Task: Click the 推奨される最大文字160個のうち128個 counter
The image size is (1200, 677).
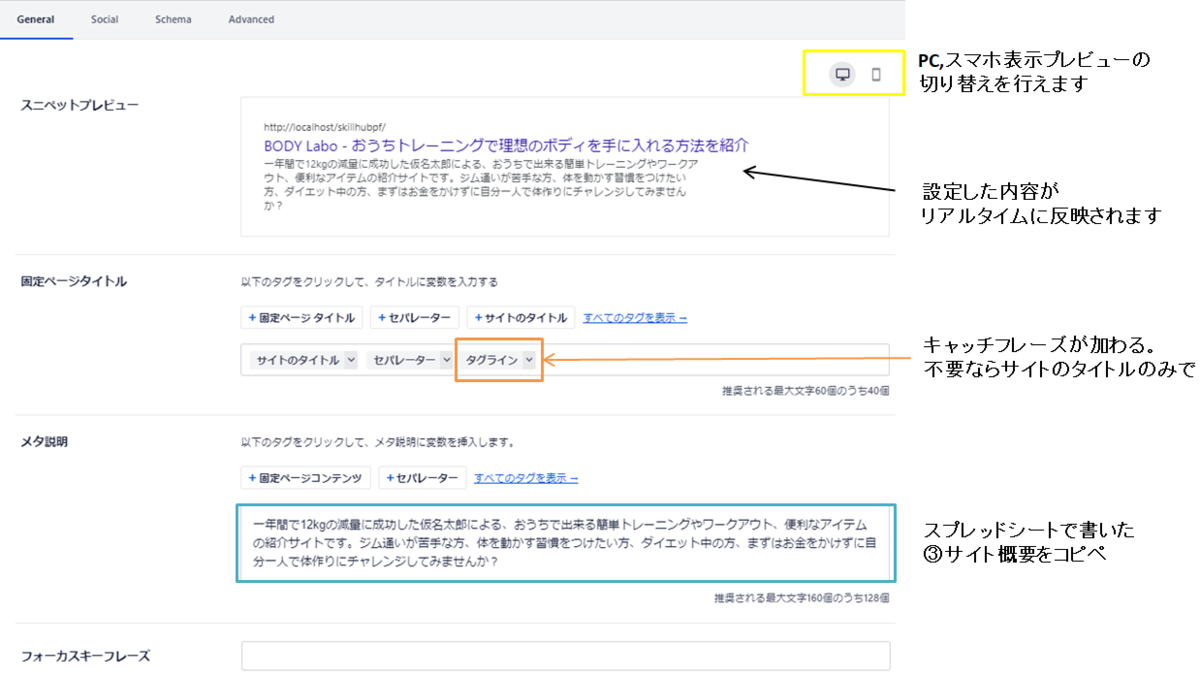Action: [802, 598]
